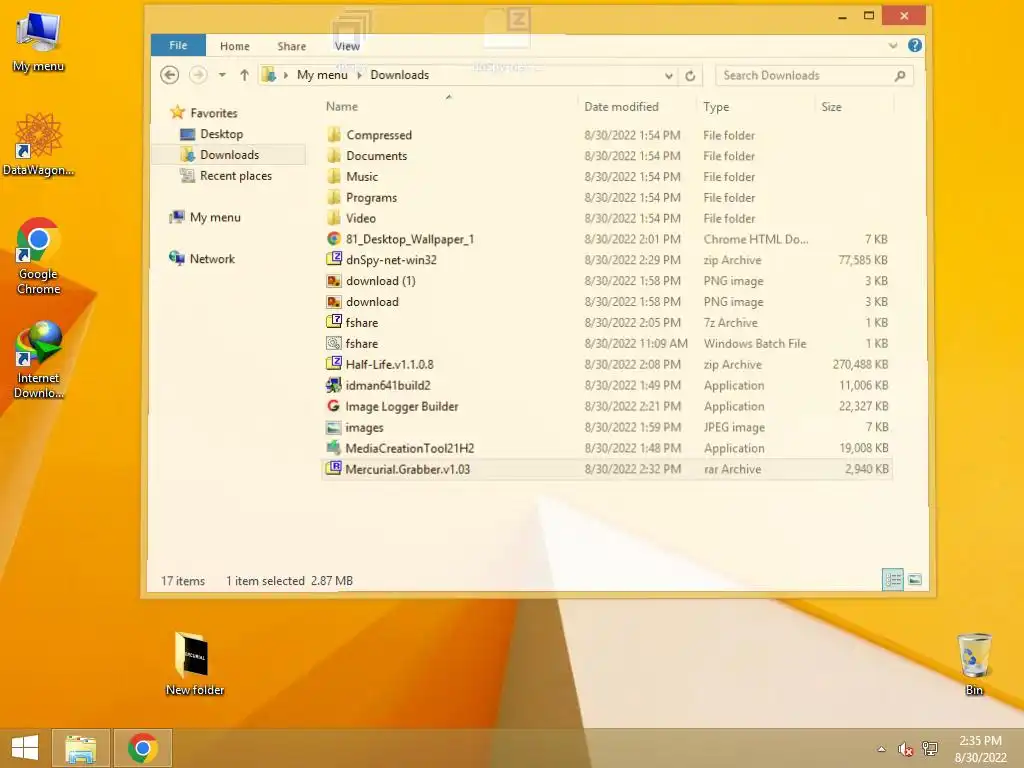Image resolution: width=1024 pixels, height=768 pixels.
Task: Click My menu in the address breadcrumb
Action: (322, 75)
